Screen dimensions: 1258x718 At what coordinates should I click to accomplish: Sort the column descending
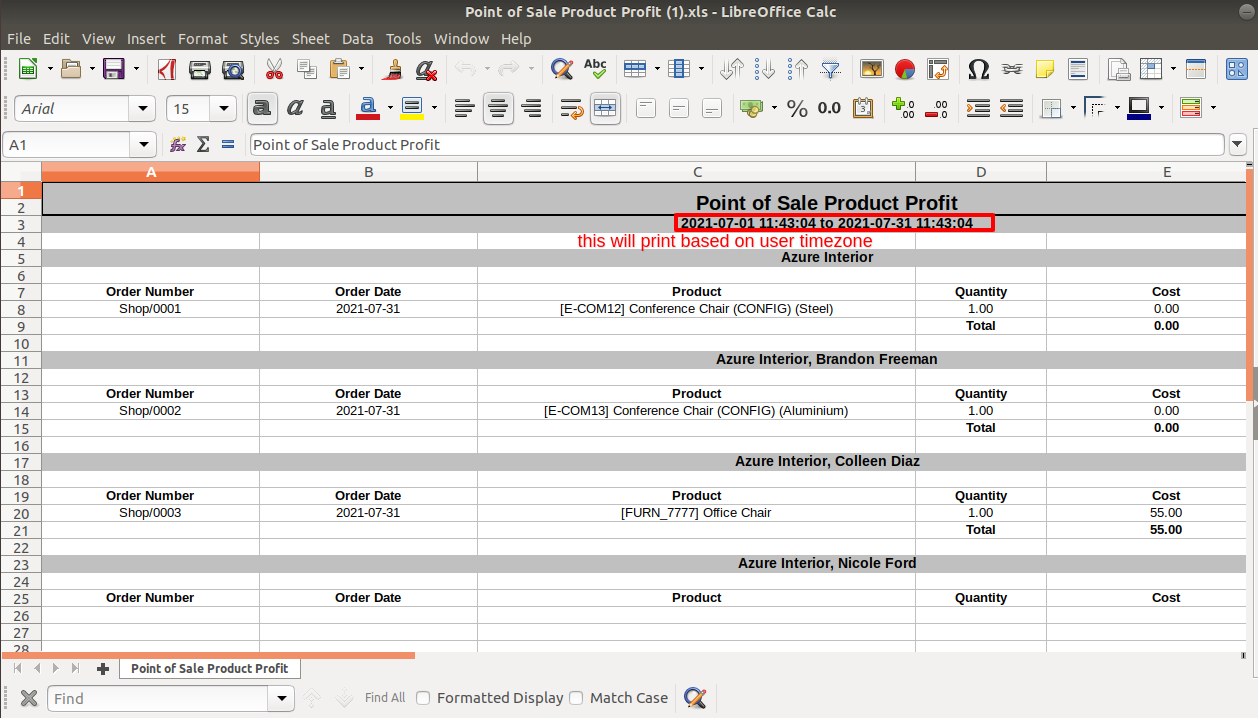pos(798,69)
